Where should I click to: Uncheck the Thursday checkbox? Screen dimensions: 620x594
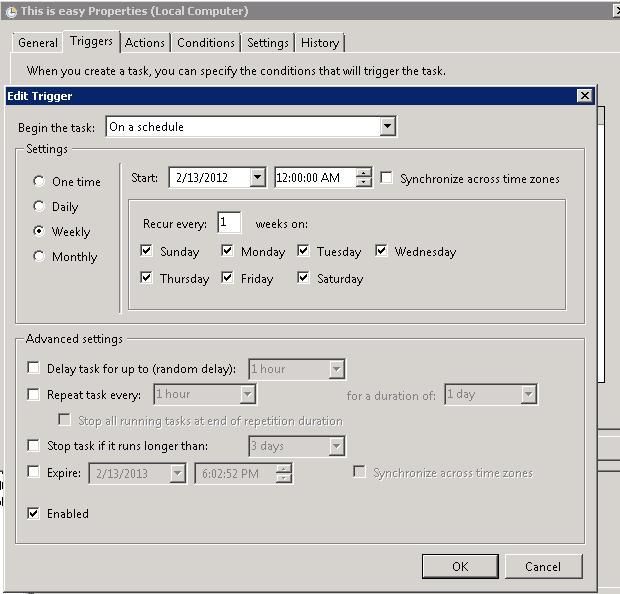(x=146, y=278)
